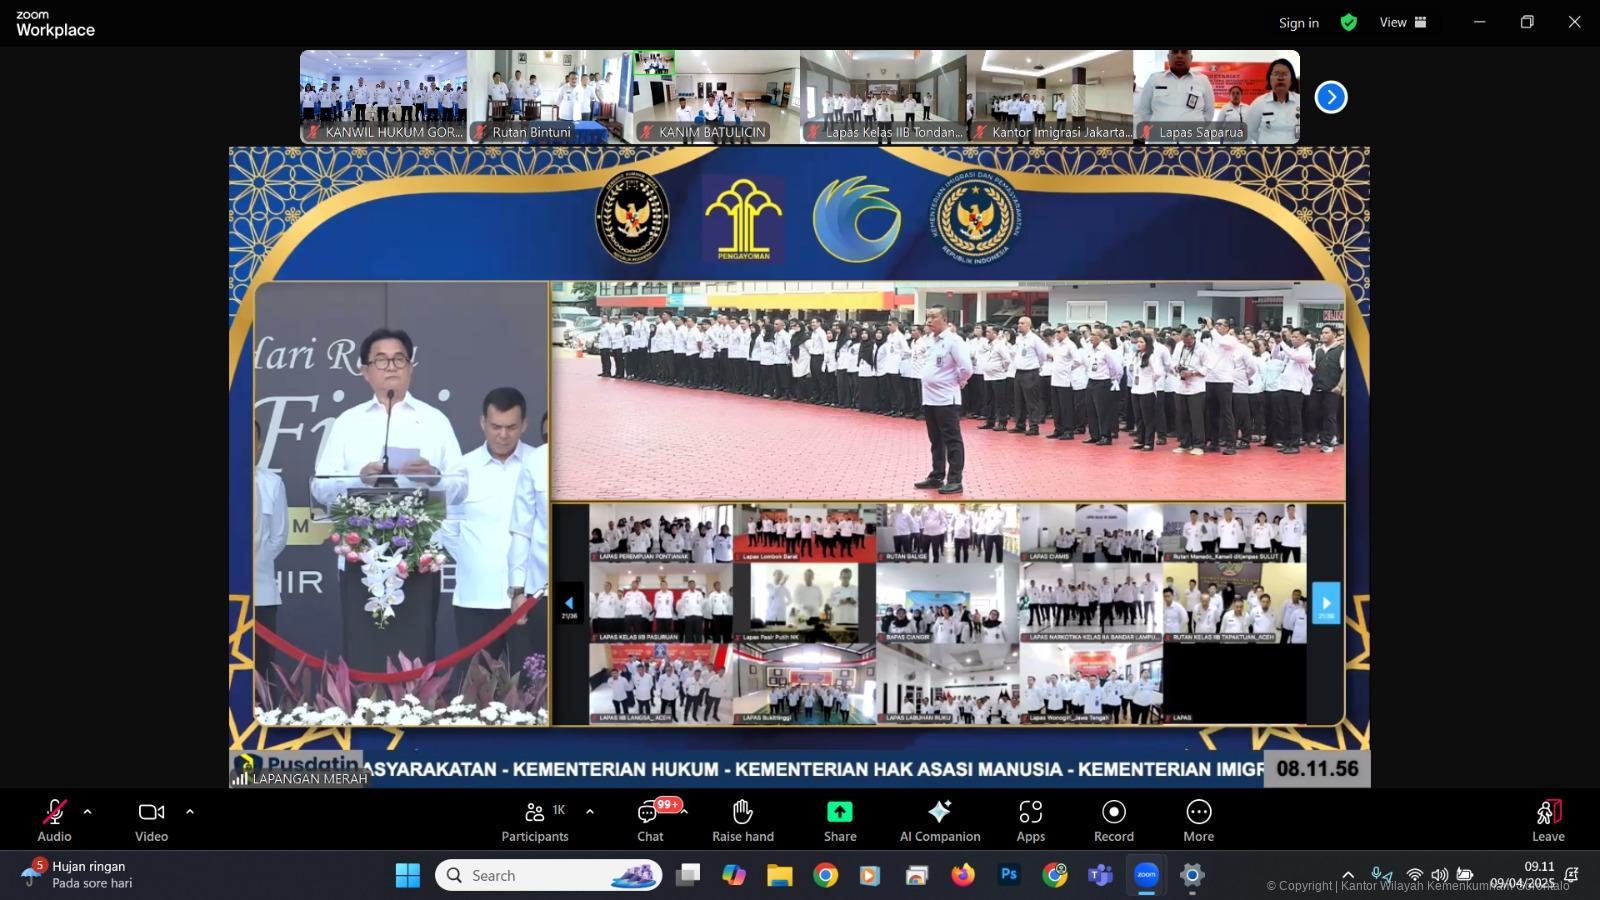Leave the meeting
The height and width of the screenshot is (900, 1600).
click(x=1547, y=820)
